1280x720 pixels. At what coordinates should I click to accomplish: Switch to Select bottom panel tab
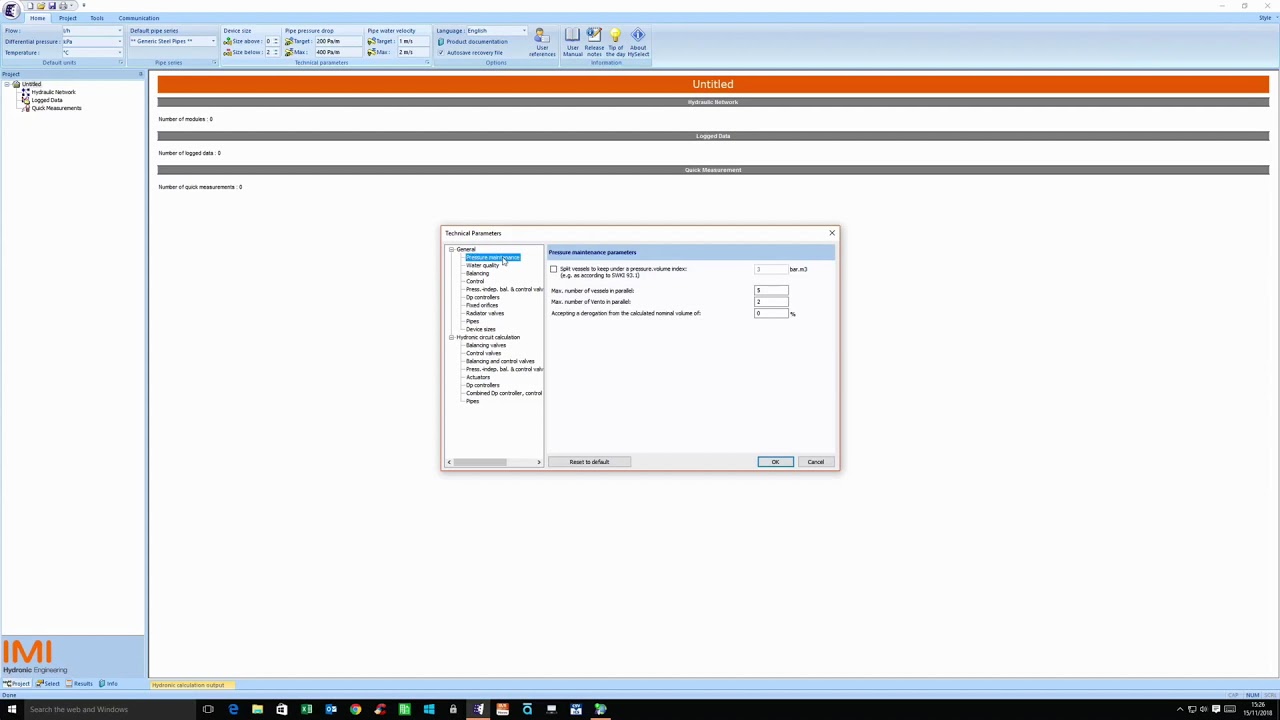pyautogui.click(x=49, y=684)
